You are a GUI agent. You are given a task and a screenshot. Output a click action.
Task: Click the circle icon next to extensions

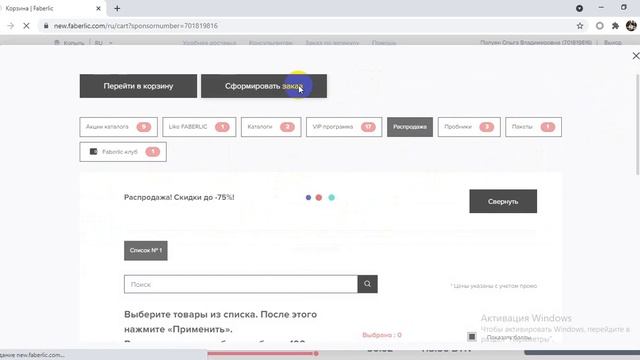coord(600,26)
